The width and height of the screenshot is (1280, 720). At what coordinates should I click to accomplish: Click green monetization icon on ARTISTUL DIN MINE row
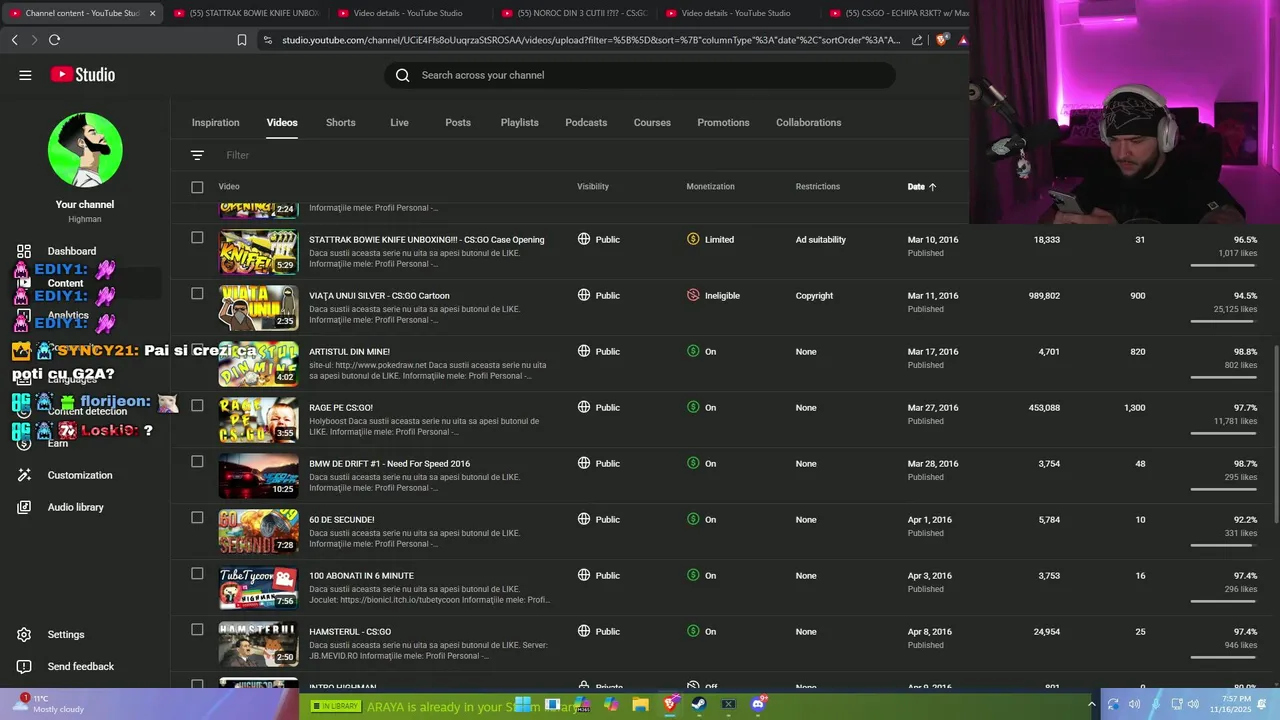pyautogui.click(x=693, y=351)
